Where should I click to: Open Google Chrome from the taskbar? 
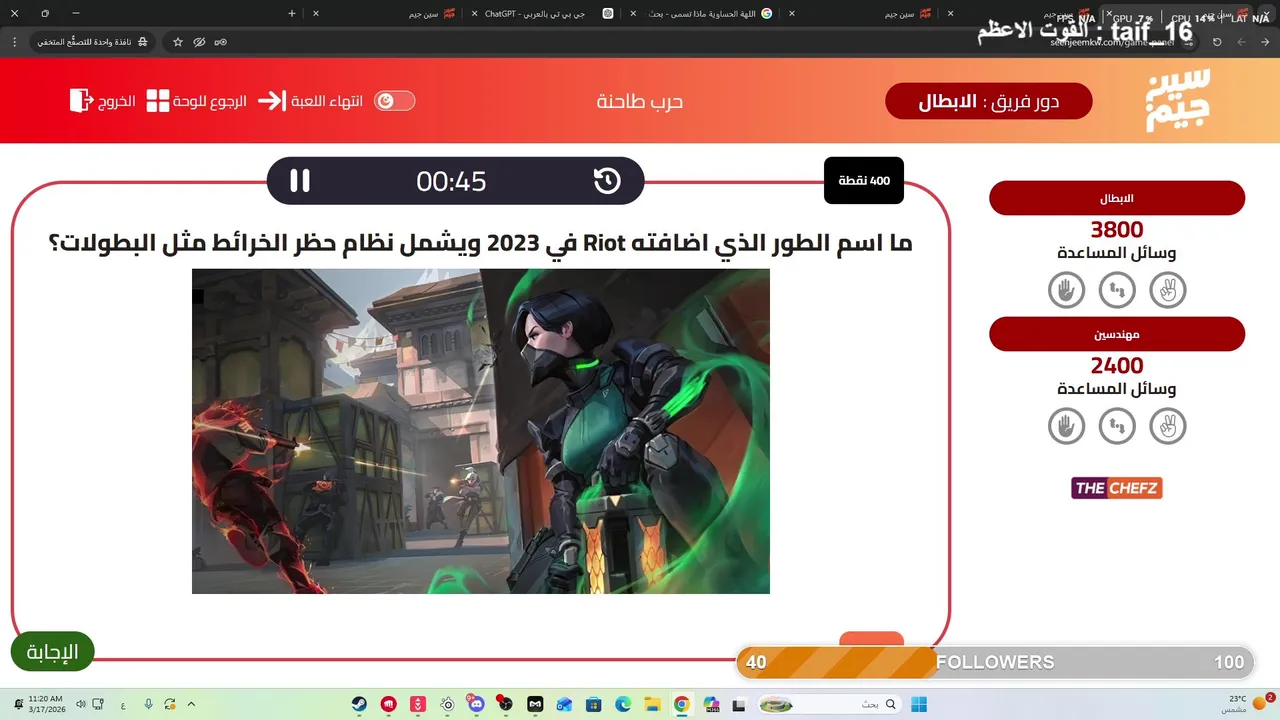coord(681,704)
